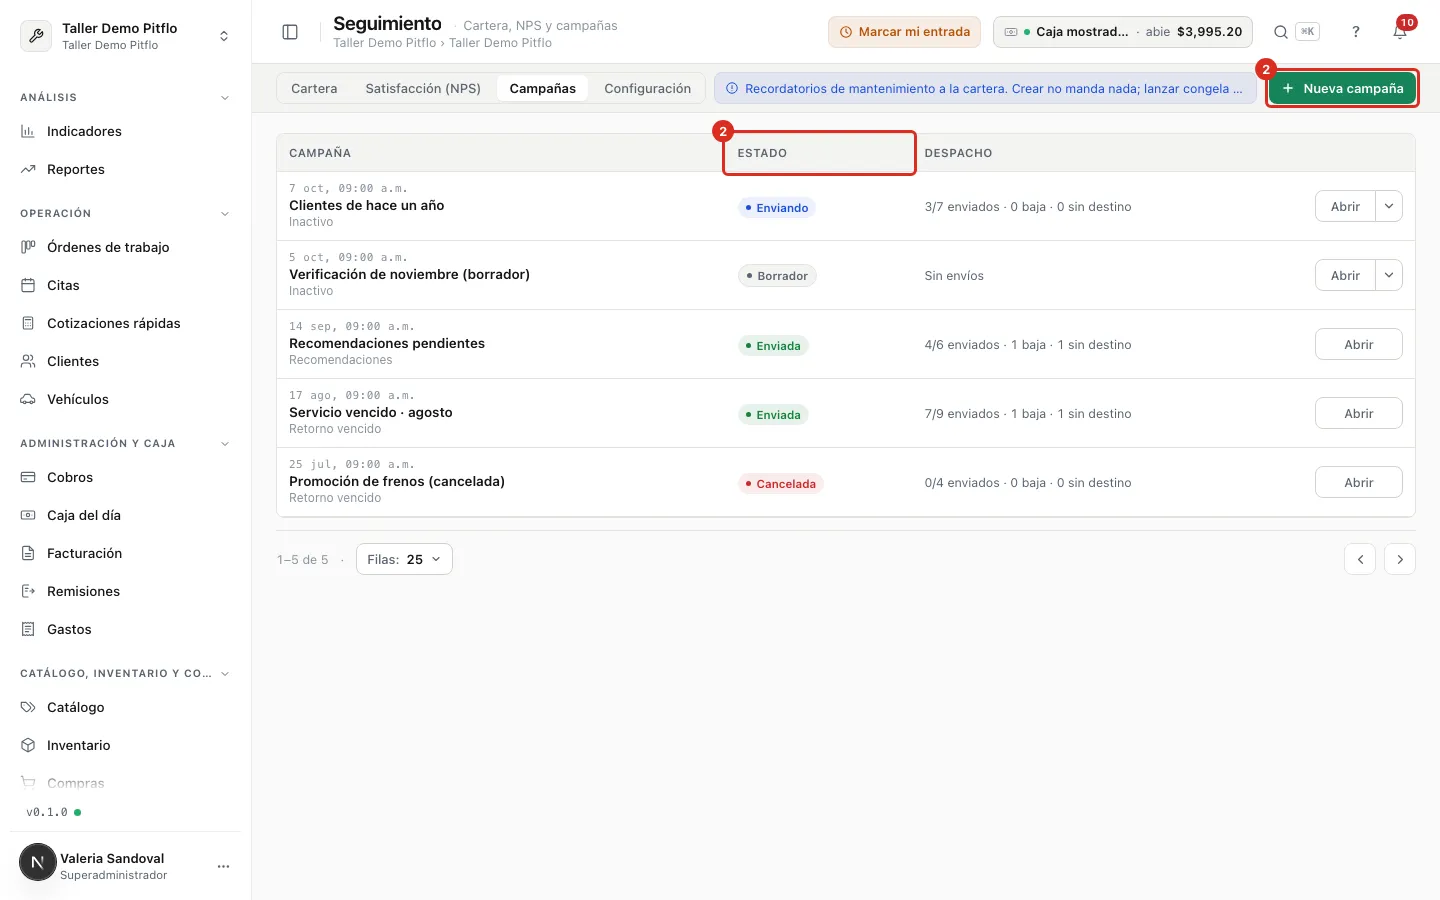
Task: Click the Caja del día icon
Action: click(x=28, y=515)
